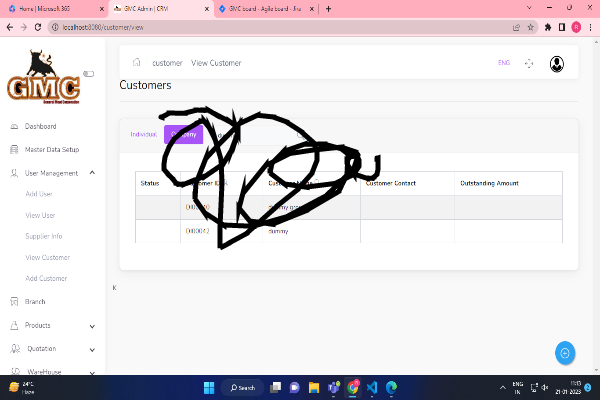Image resolution: width=600 pixels, height=400 pixels.
Task: Open Supplier Info in sidebar
Action: pos(44,236)
